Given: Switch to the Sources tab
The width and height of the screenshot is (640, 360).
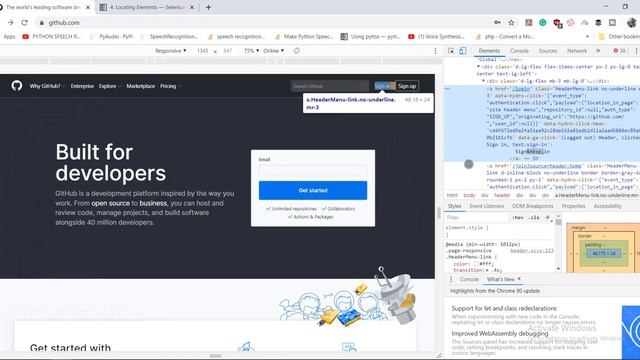Looking at the screenshot, I should click(x=548, y=51).
